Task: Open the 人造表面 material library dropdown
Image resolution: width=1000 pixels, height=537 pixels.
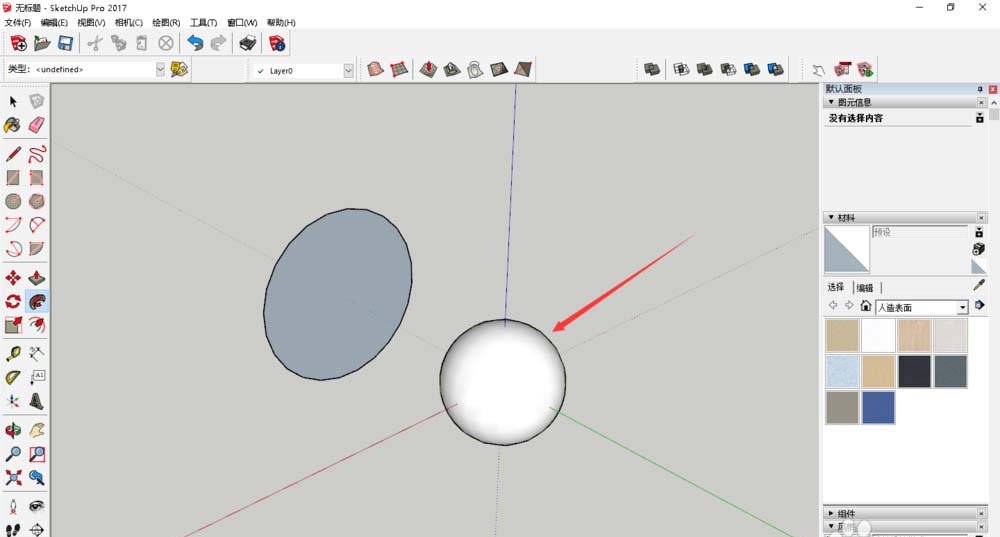Action: pyautogui.click(x=962, y=307)
